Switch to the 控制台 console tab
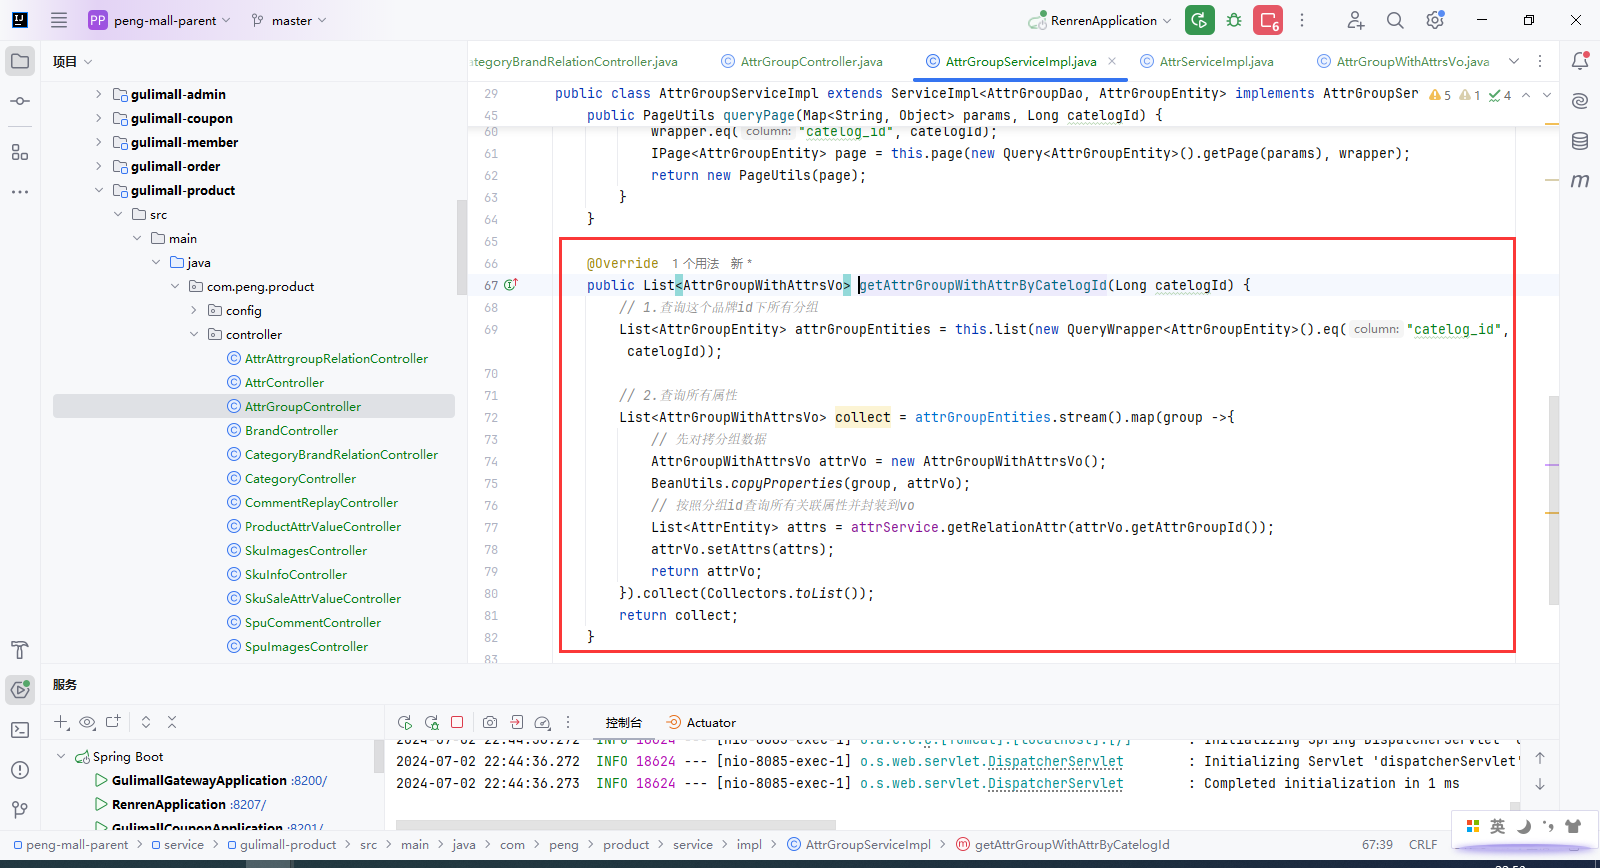Screen dimensions: 1600x868 [x=623, y=722]
